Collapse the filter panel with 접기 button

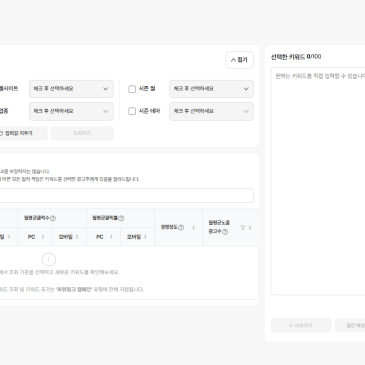coord(239,60)
